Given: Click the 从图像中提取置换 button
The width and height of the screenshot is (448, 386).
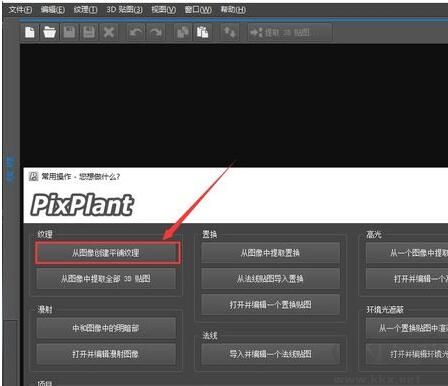Looking at the screenshot, I should tap(270, 253).
